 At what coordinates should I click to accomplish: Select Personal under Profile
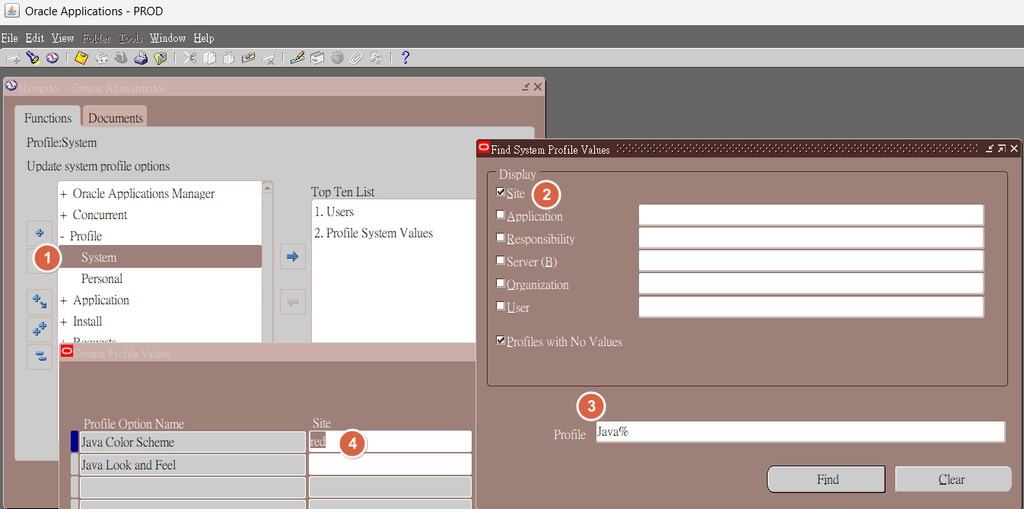102,279
